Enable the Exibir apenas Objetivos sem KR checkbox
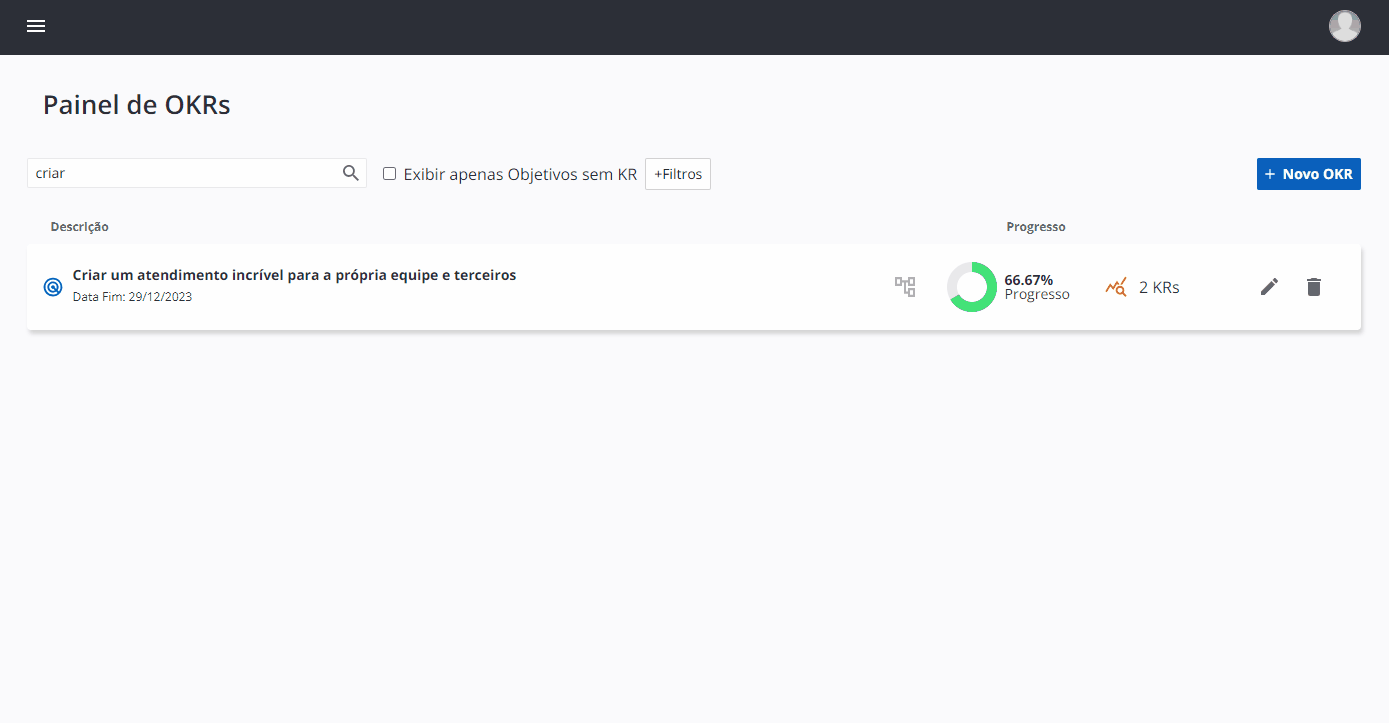 [390, 173]
